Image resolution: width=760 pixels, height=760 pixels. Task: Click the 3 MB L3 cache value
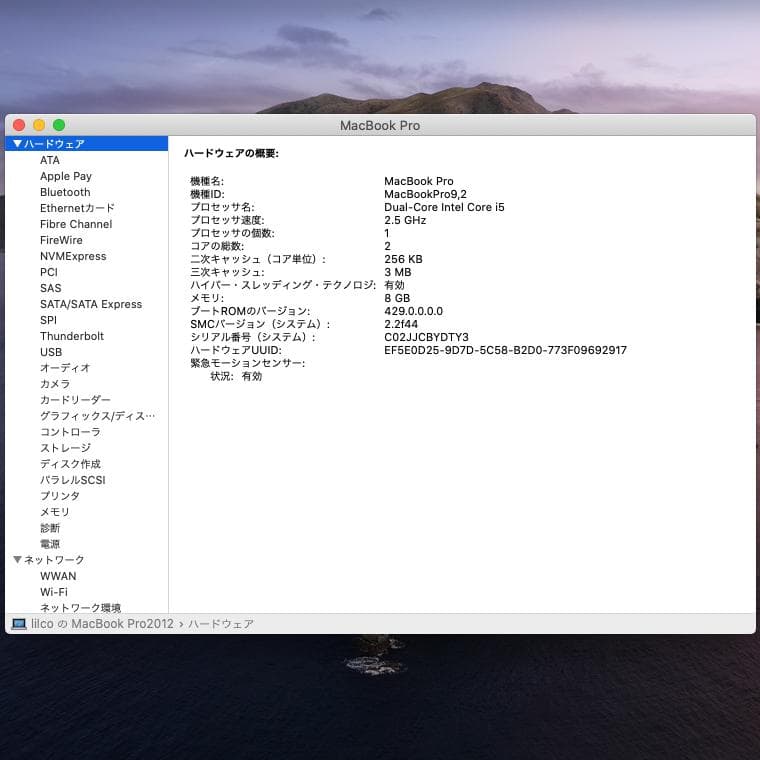pos(397,272)
